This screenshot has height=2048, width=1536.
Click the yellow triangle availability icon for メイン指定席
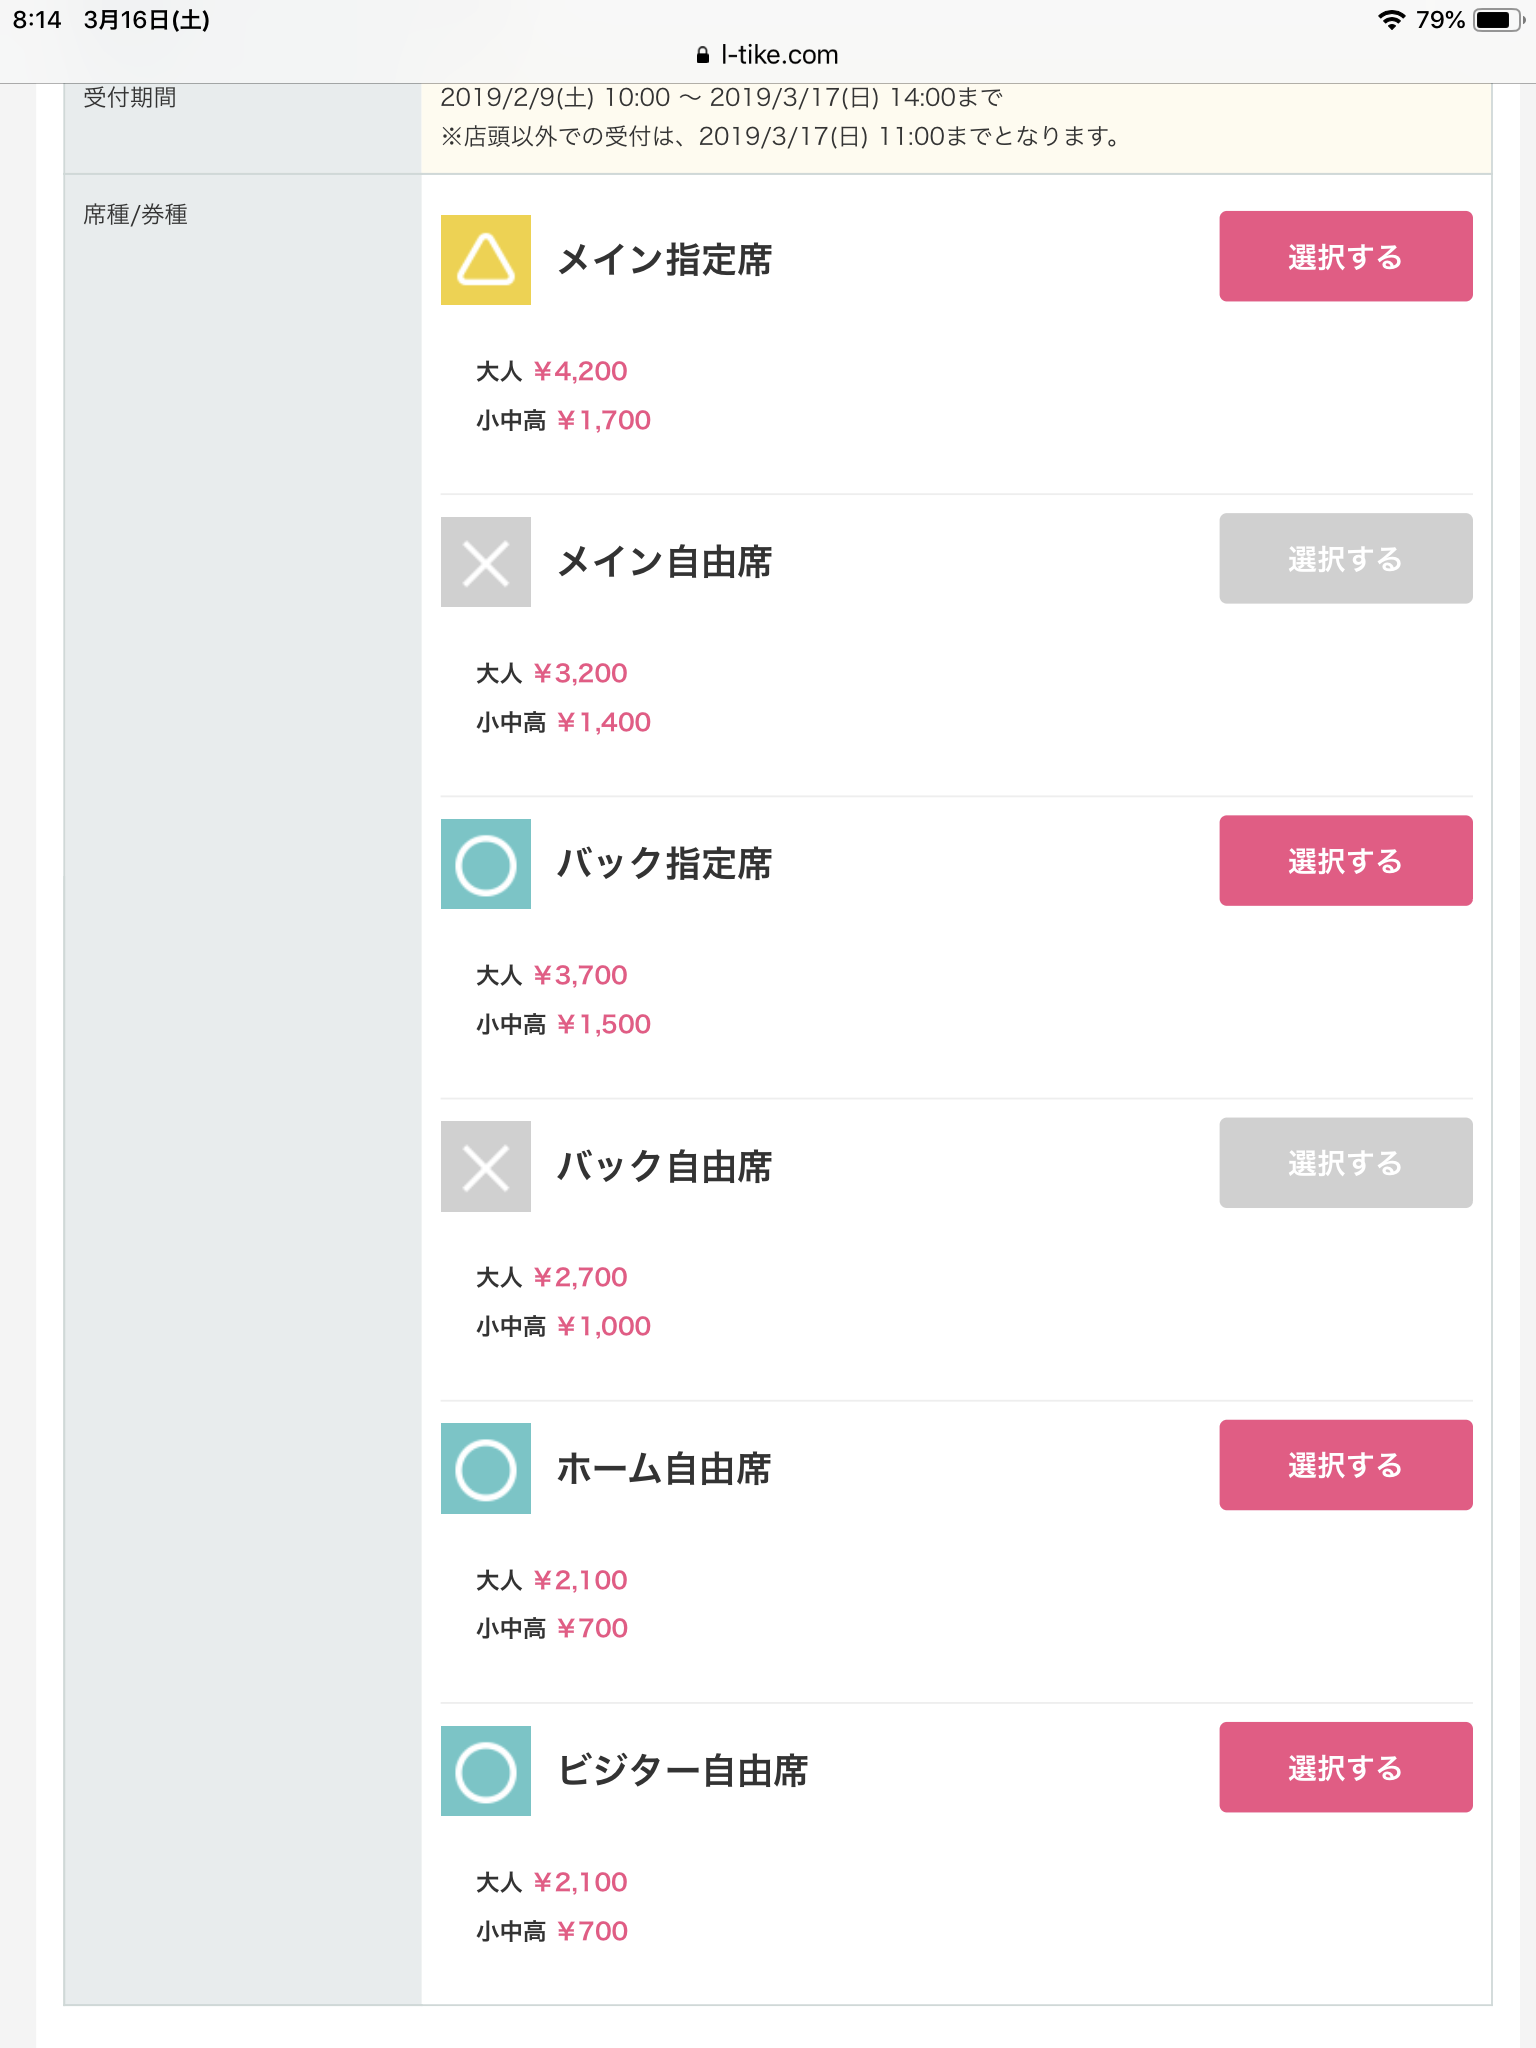click(x=486, y=260)
